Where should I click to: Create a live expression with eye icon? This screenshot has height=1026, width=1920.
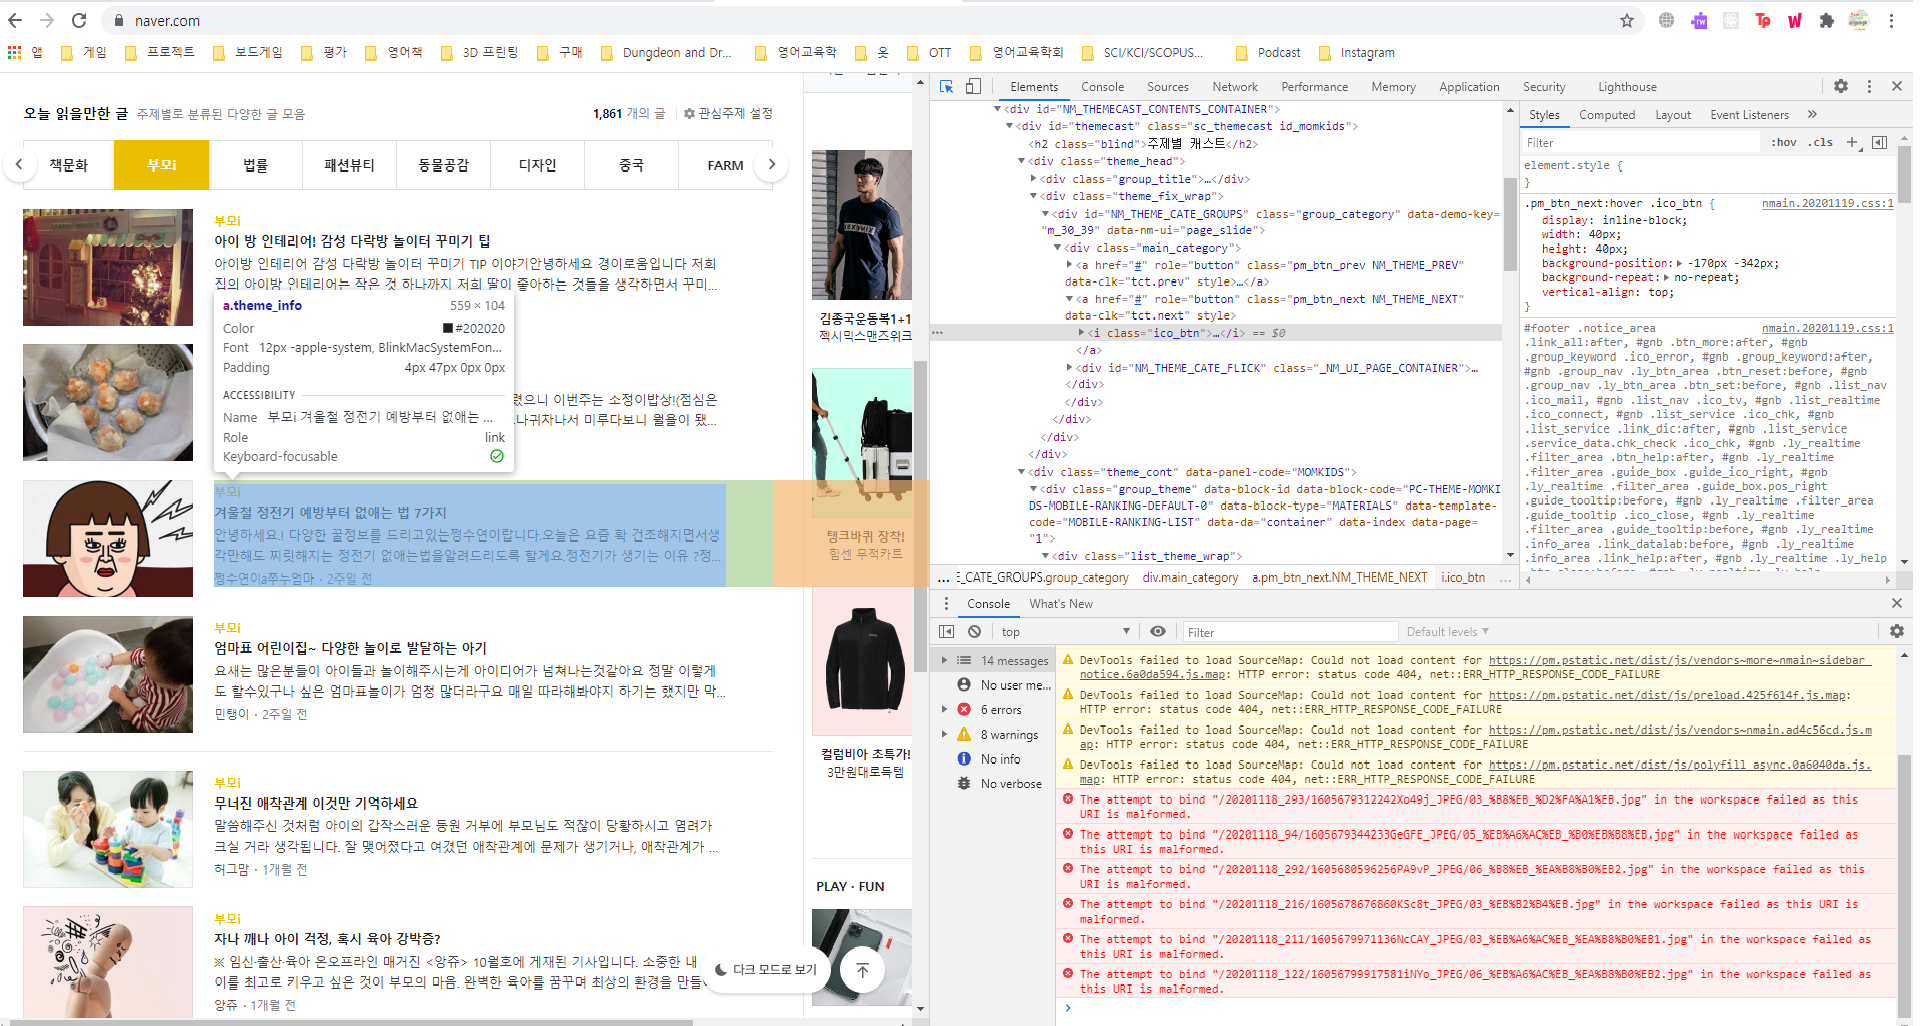[x=1158, y=631]
